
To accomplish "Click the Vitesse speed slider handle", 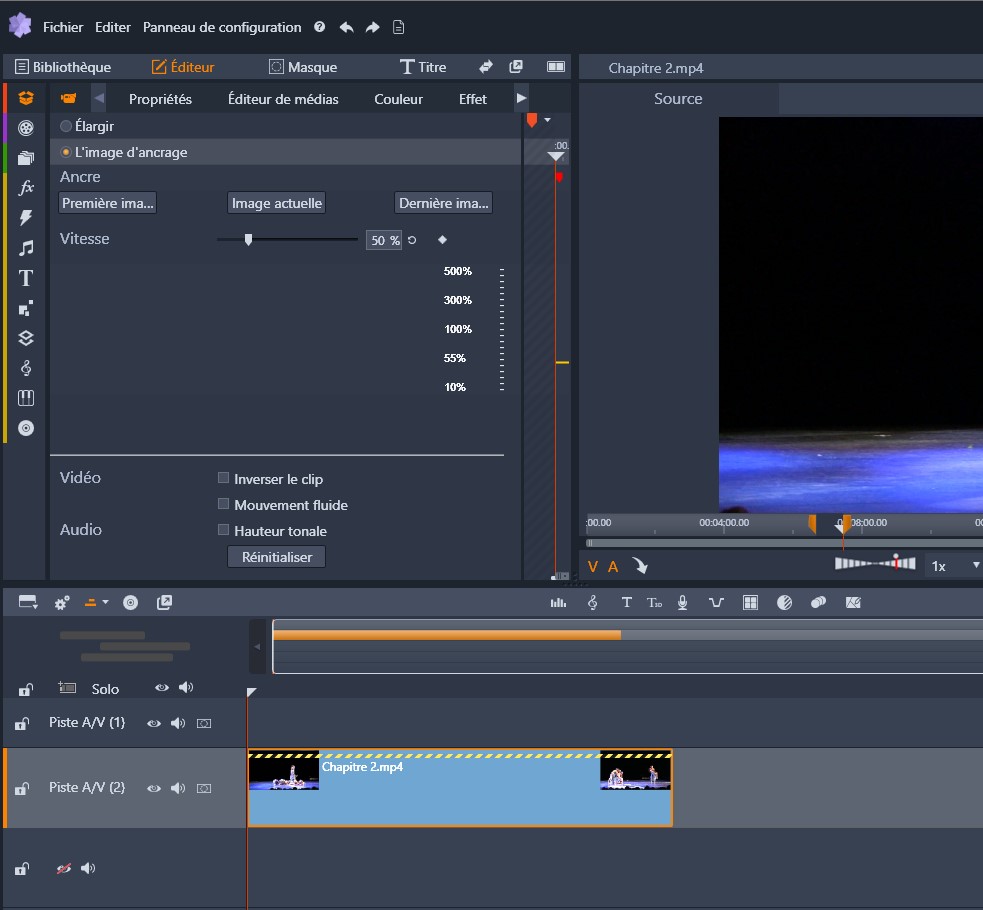I will tap(248, 240).
